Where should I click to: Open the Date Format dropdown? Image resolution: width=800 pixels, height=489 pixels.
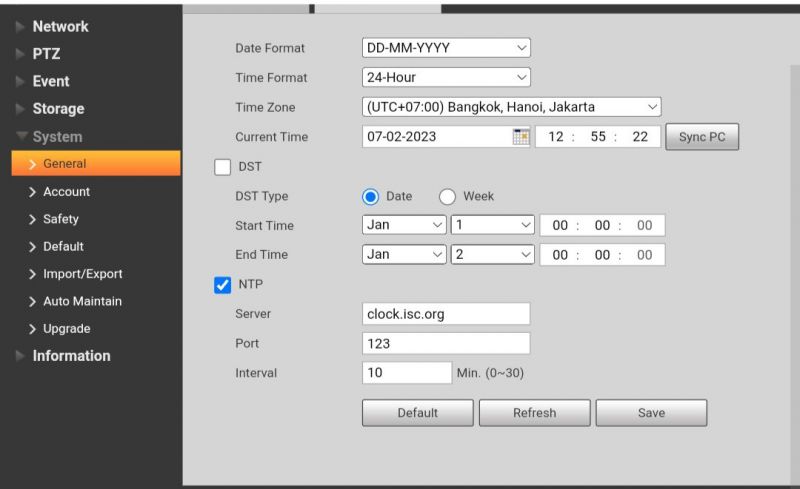(445, 47)
